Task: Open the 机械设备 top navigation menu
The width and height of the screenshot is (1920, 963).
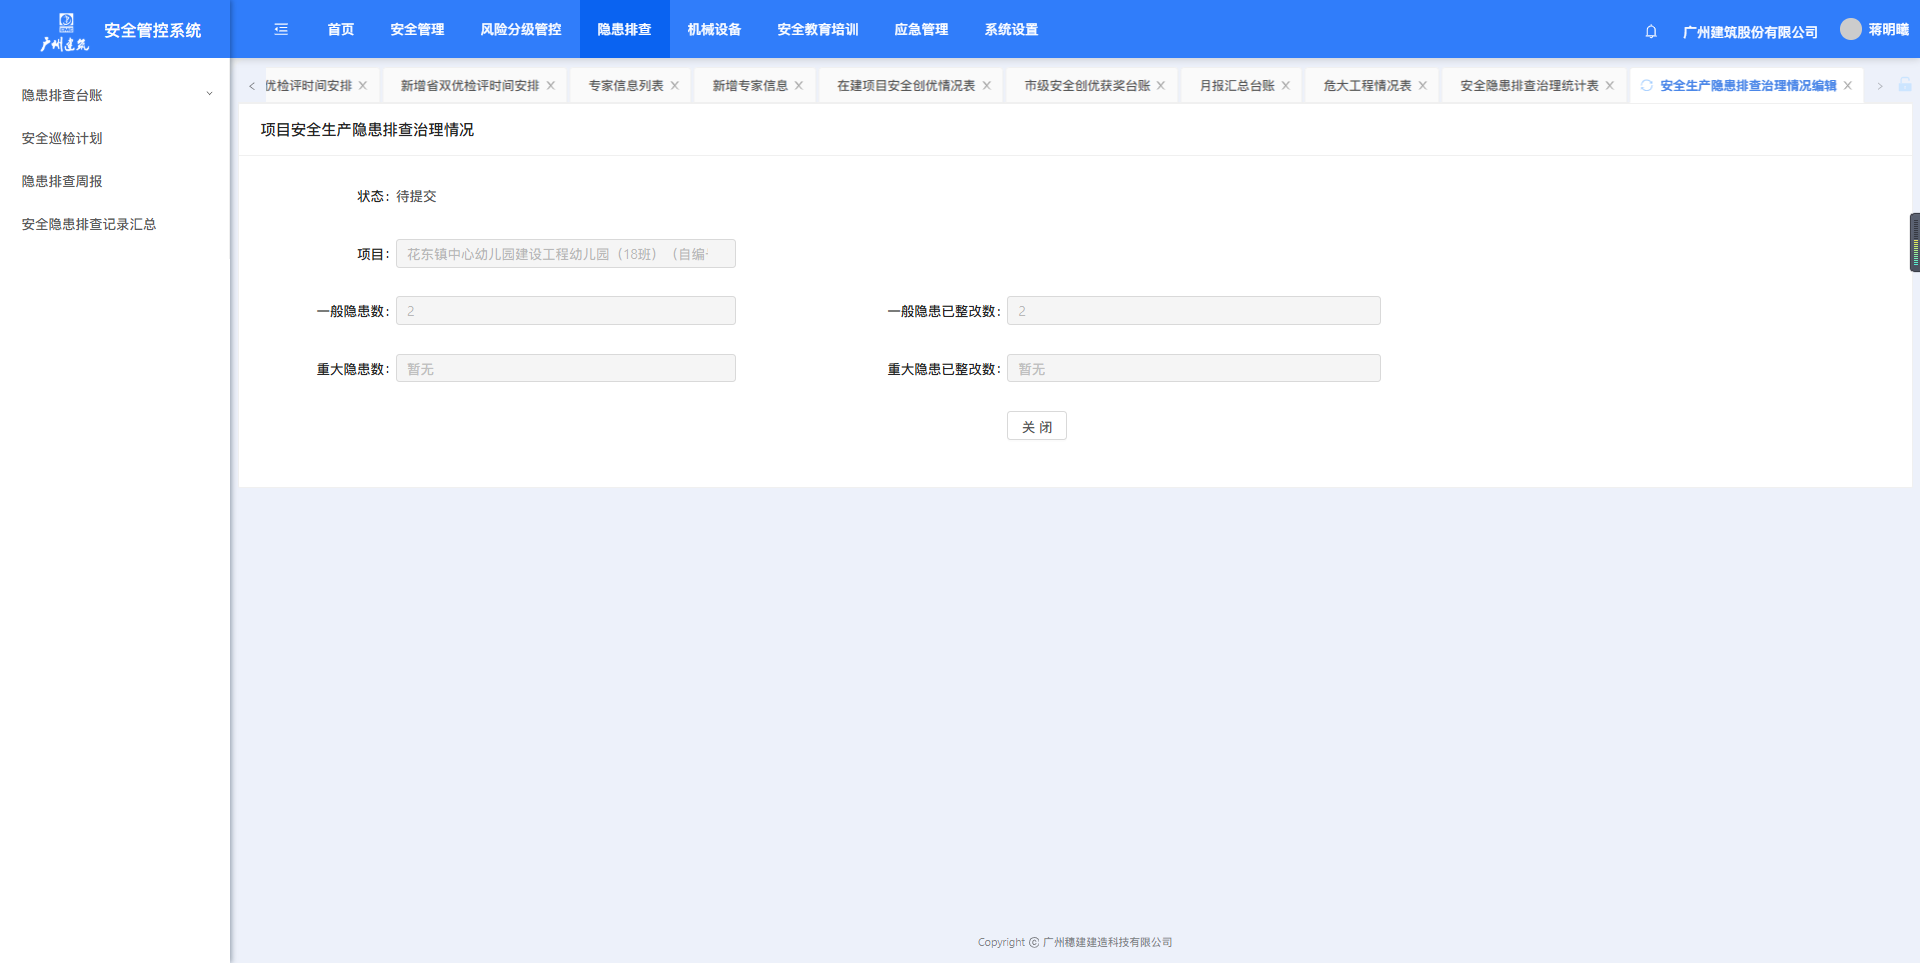Action: (714, 30)
